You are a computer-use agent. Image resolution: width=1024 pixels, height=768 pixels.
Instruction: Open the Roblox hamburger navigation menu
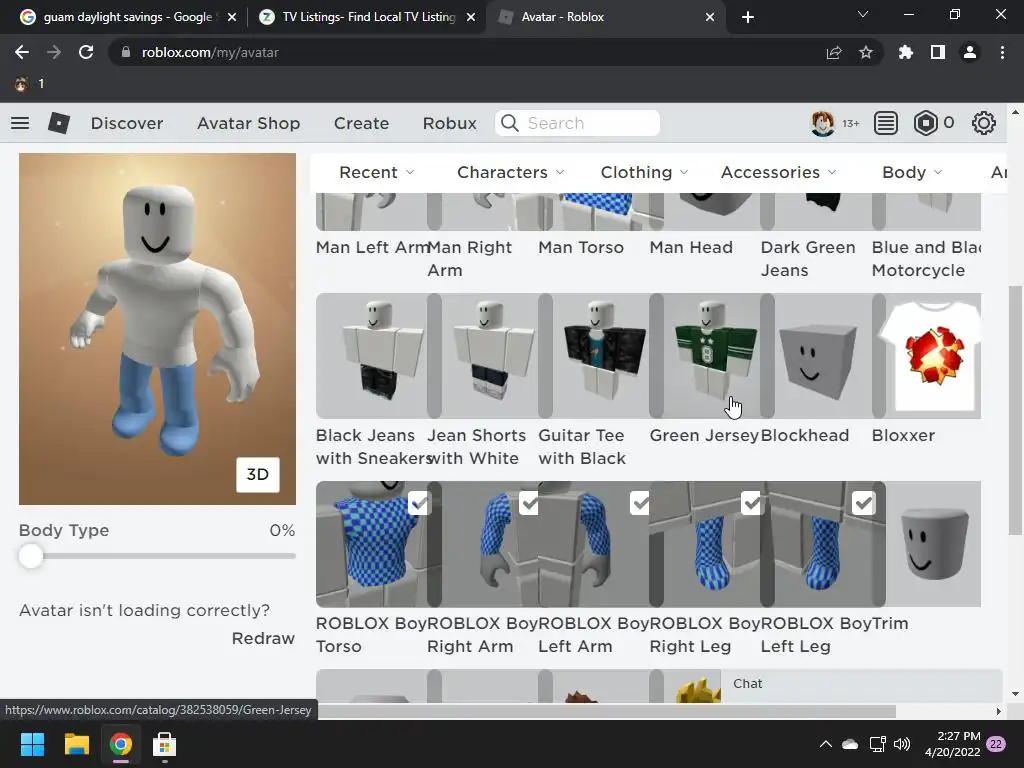(20, 123)
